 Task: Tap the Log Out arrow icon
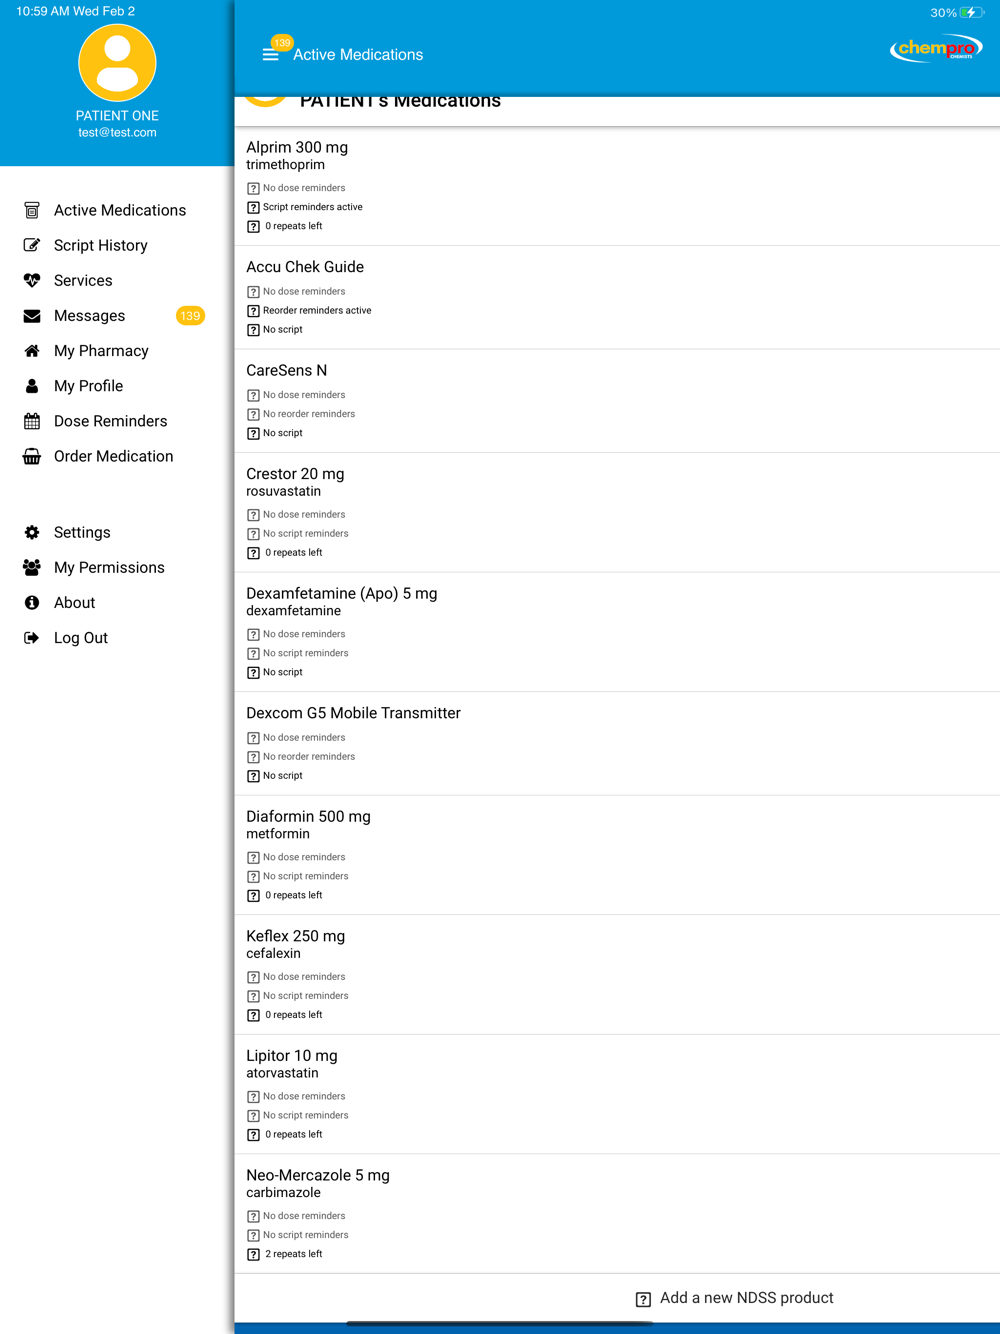click(32, 638)
